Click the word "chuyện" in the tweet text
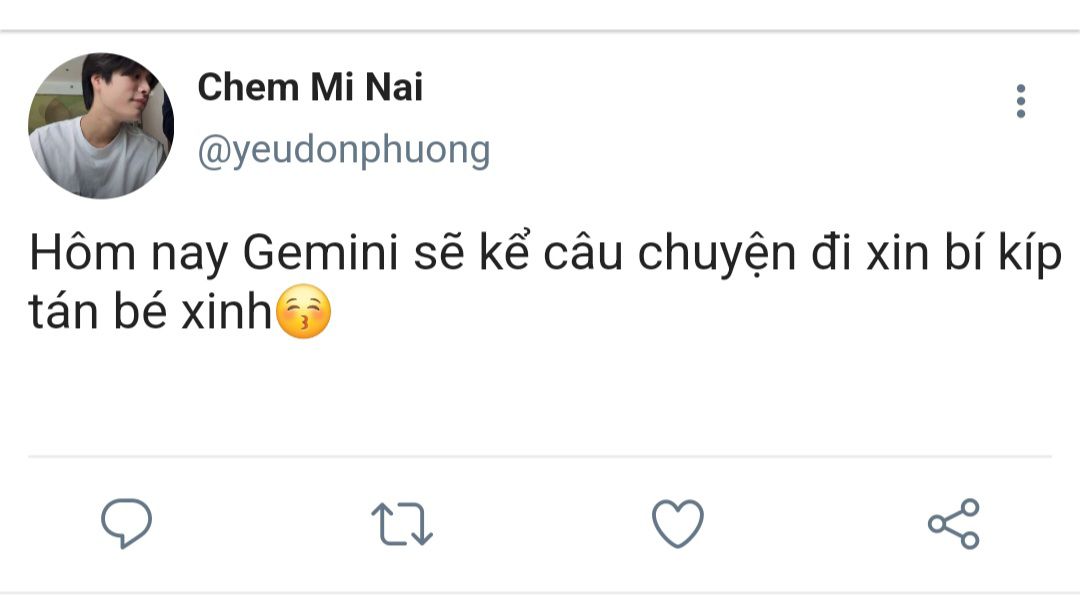This screenshot has width=1080, height=602. point(711,256)
